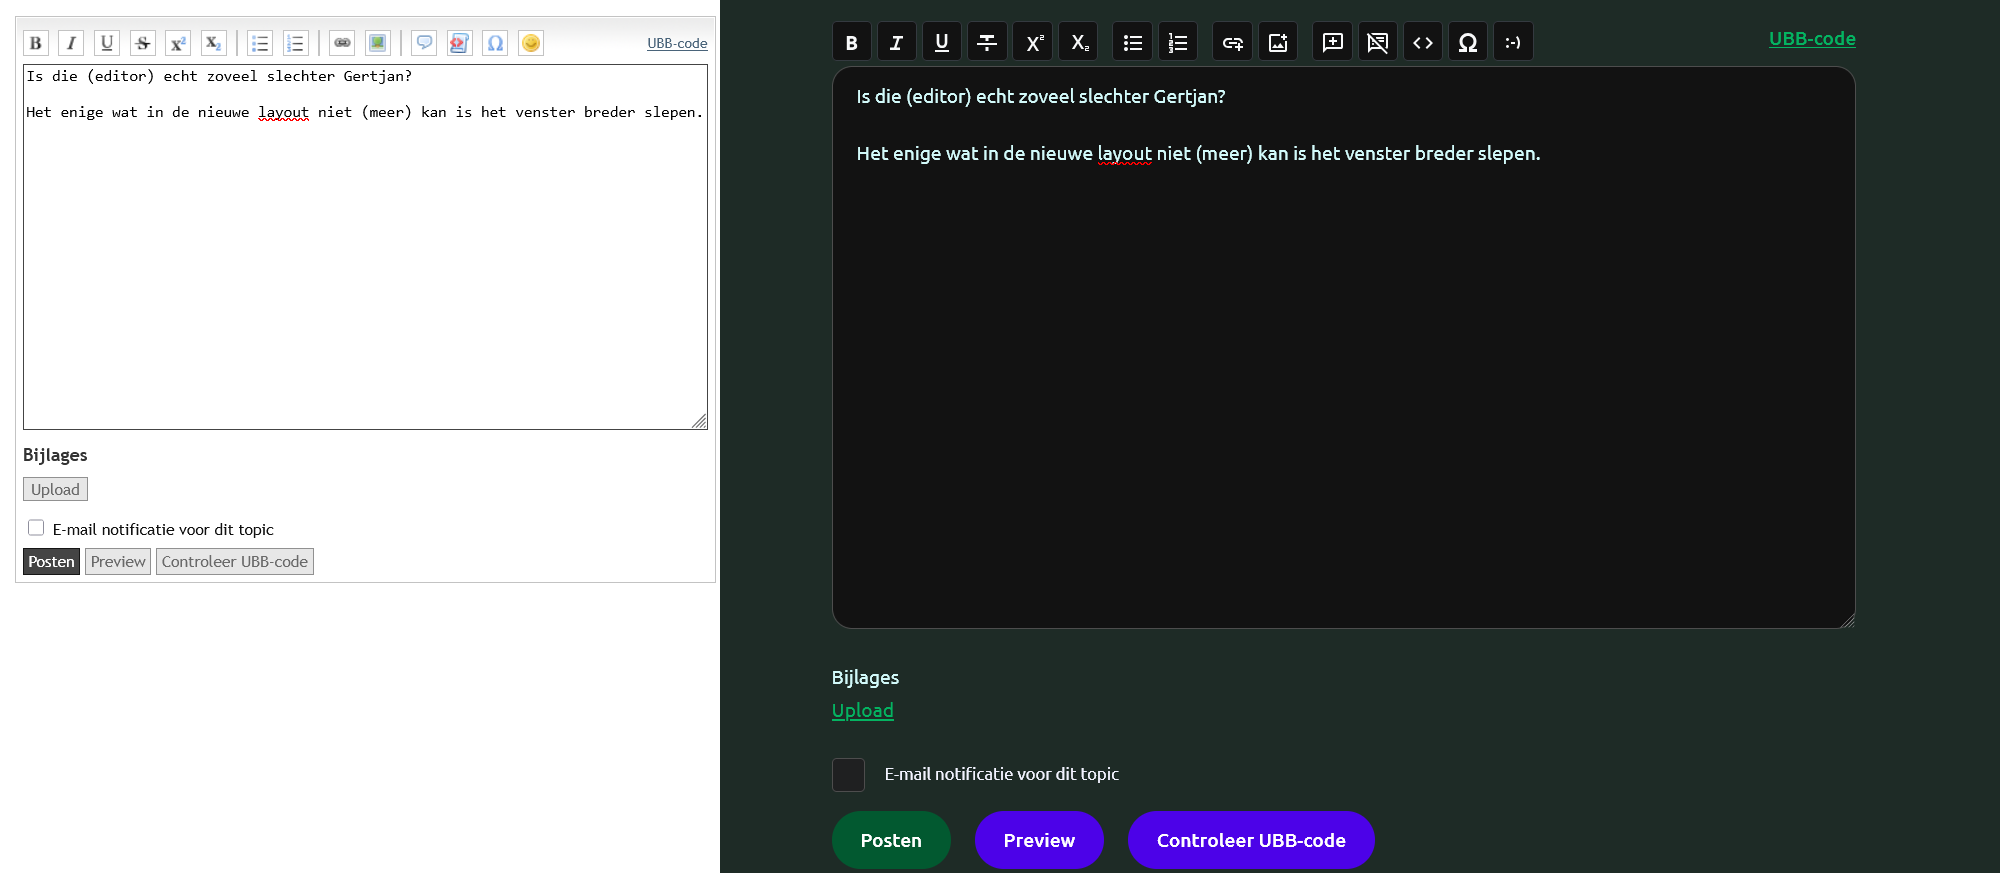Screen dimensions: 2010x873
Task: Click the grey Upload button under Bijlages
Action: tap(55, 489)
